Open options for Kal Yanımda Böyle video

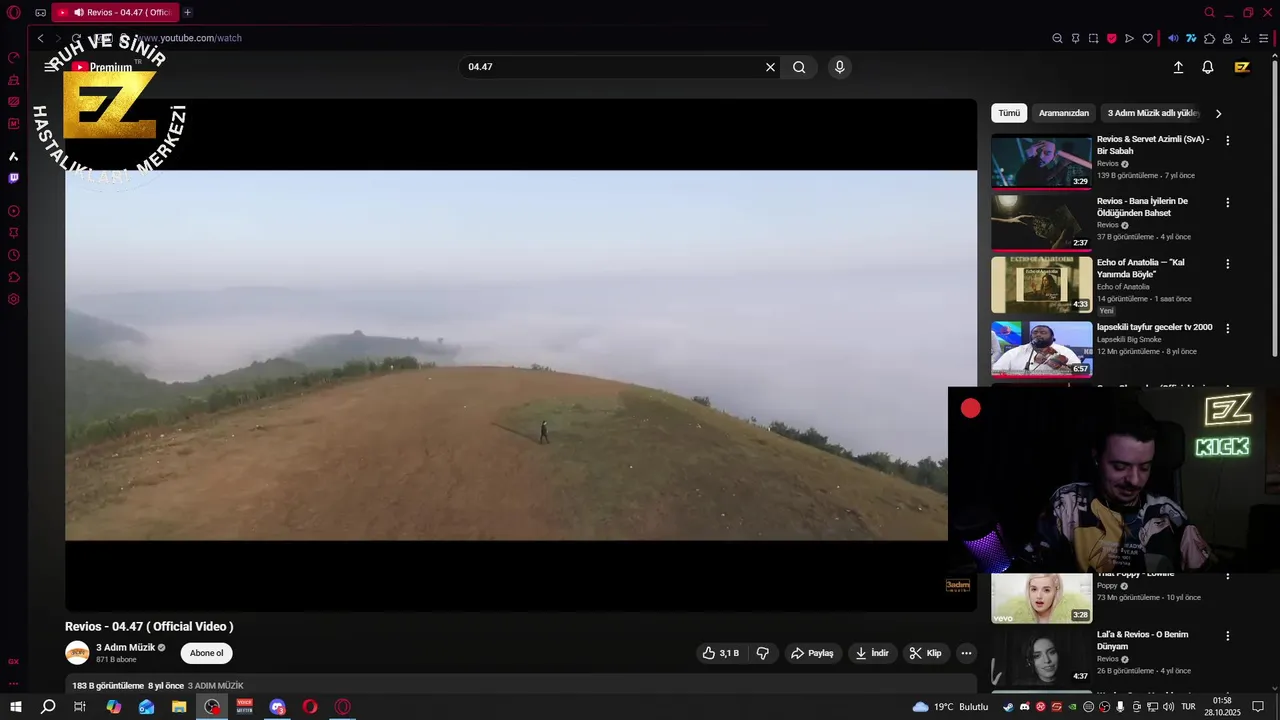point(1228,264)
